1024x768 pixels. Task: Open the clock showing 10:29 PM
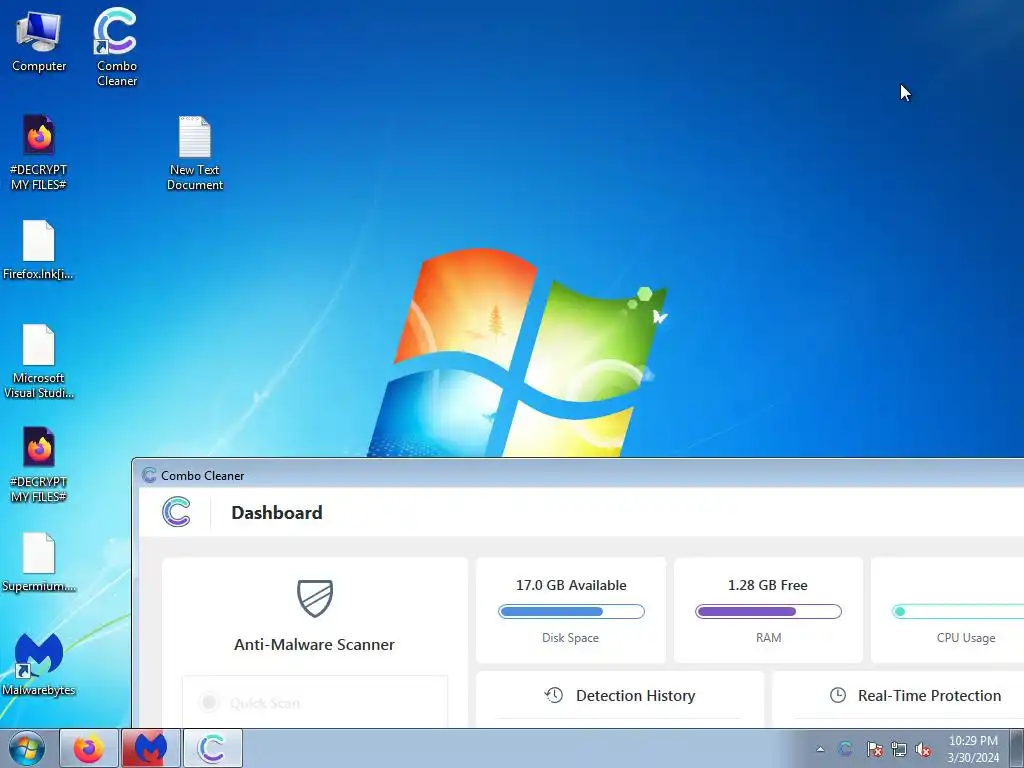(973, 749)
